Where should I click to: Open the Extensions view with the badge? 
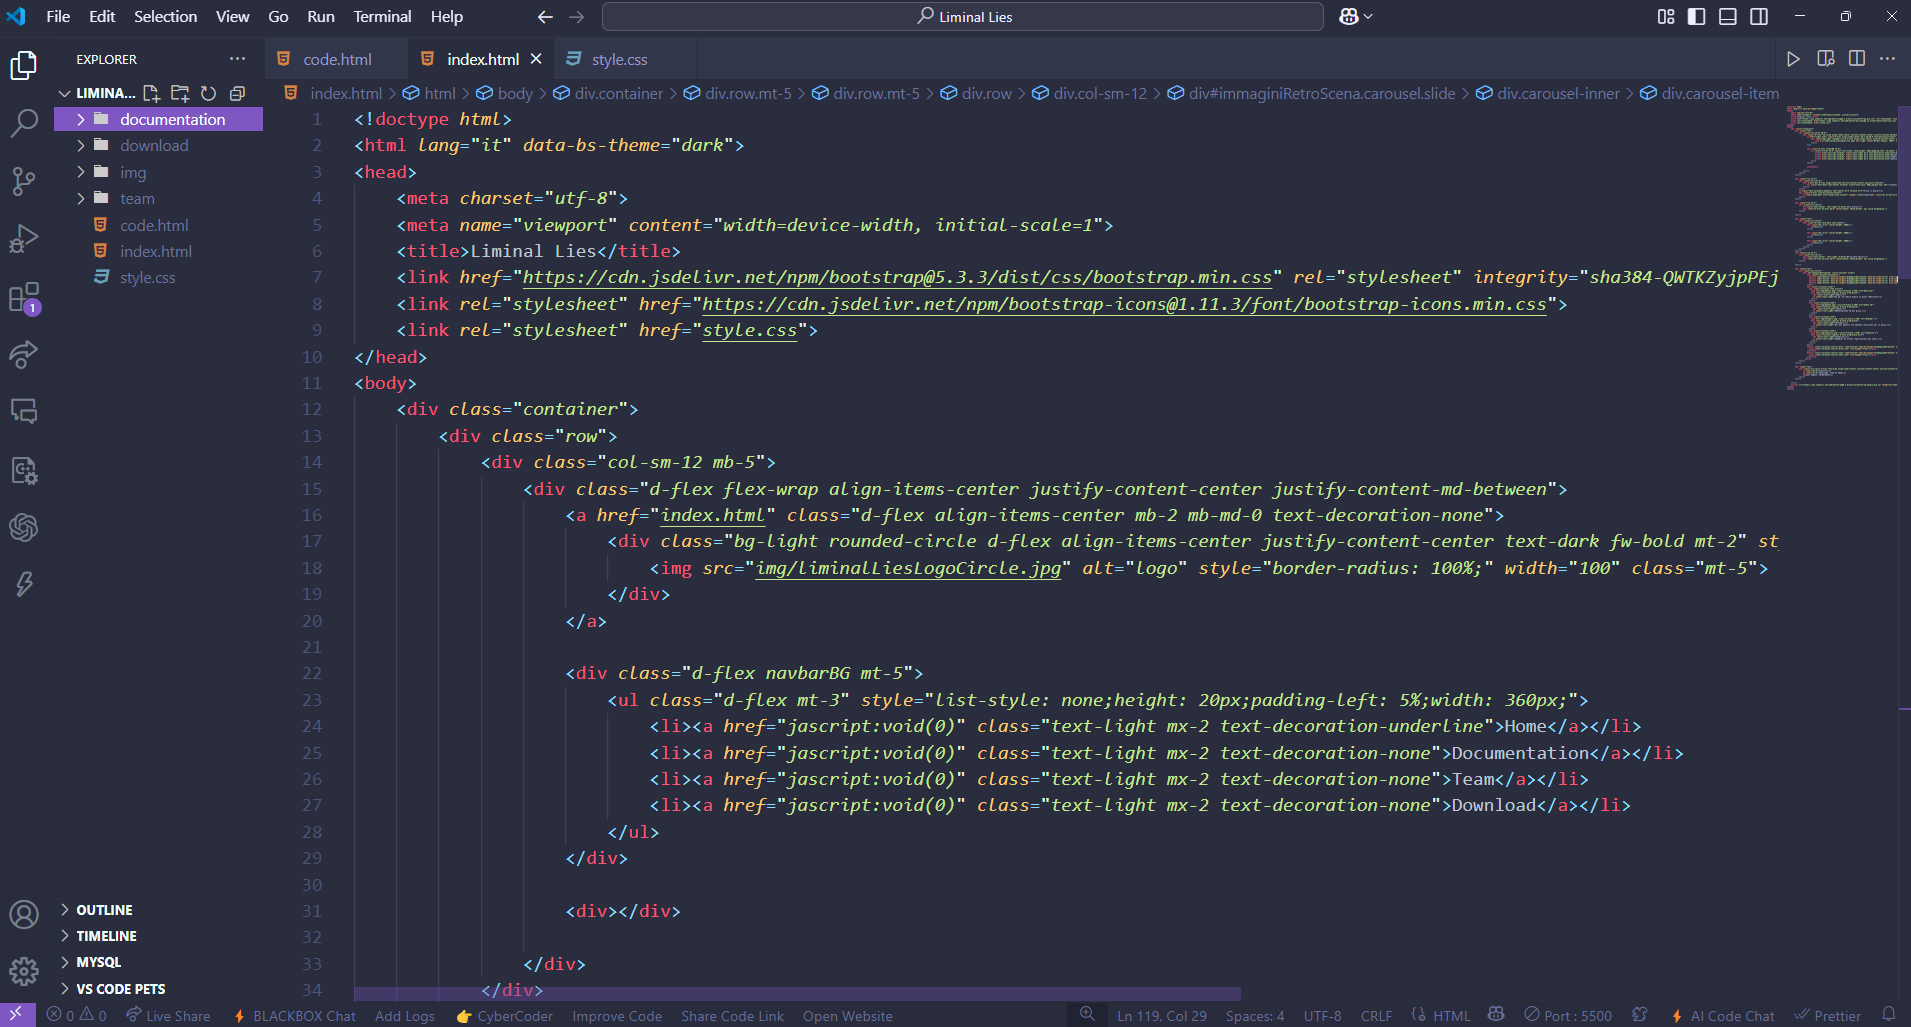click(x=24, y=297)
